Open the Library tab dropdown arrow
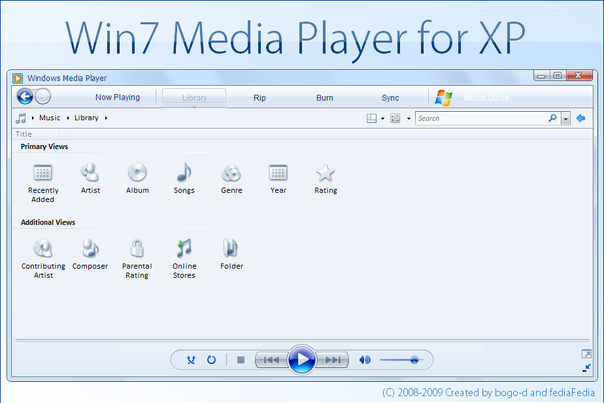Screen dimensions: 604x403 pos(194,106)
